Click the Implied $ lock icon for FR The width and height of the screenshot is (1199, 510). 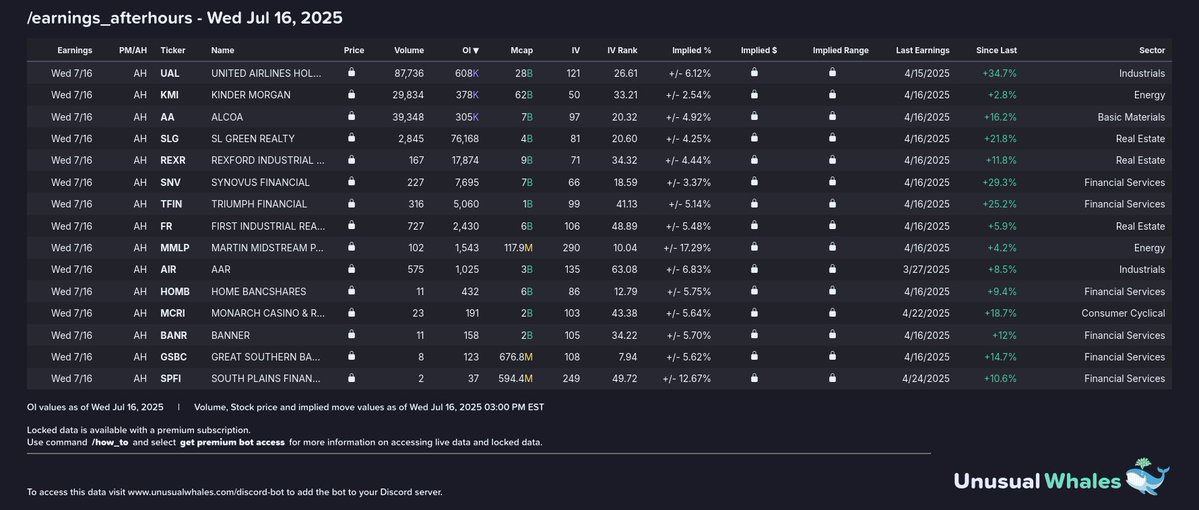click(x=754, y=226)
